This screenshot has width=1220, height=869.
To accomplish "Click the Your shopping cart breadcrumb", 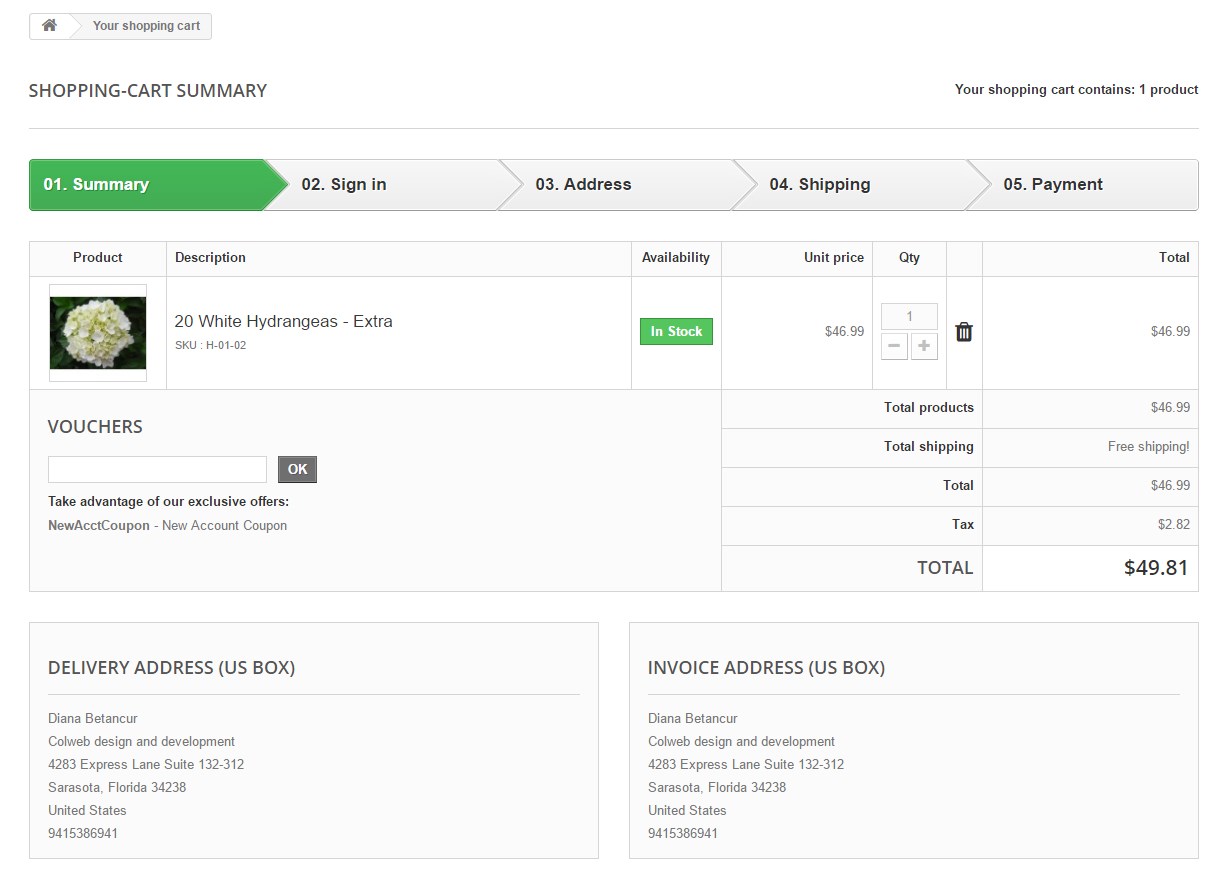I will point(146,26).
